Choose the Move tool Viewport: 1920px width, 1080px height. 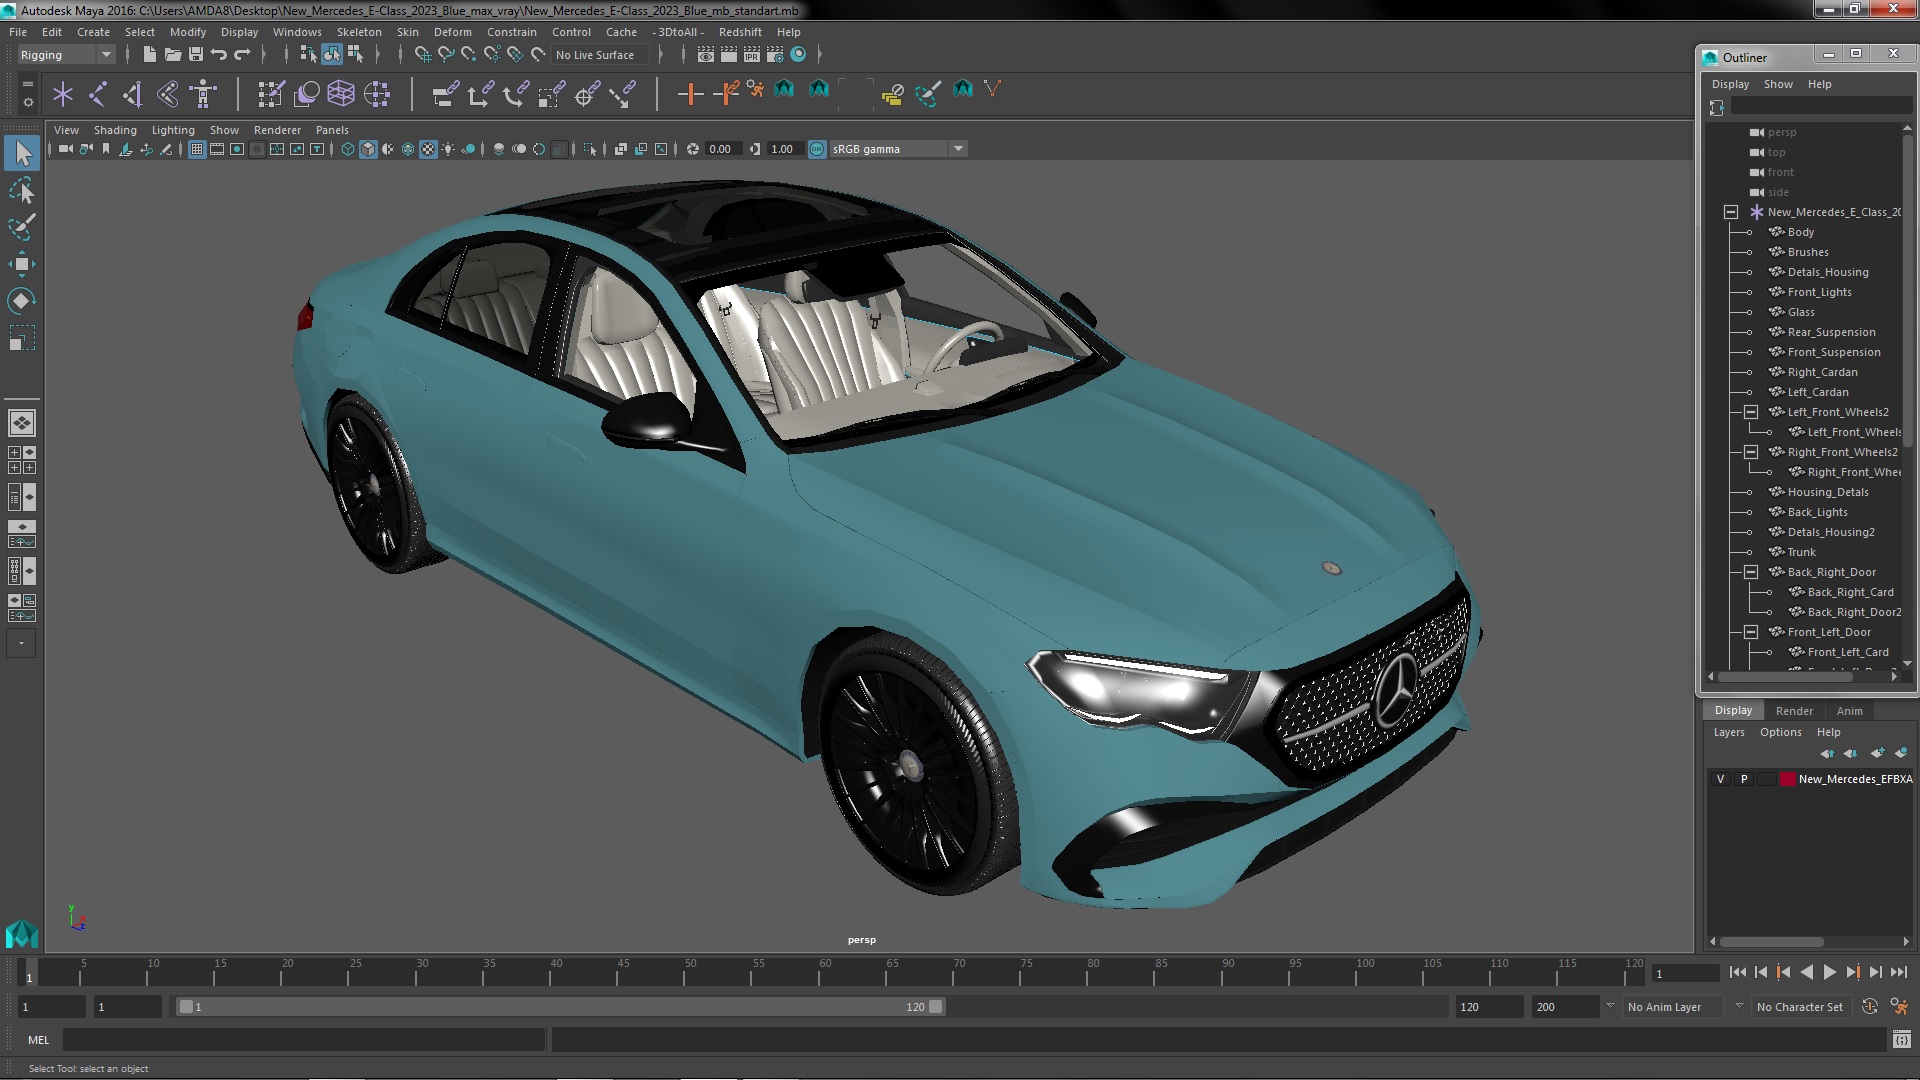[x=22, y=264]
